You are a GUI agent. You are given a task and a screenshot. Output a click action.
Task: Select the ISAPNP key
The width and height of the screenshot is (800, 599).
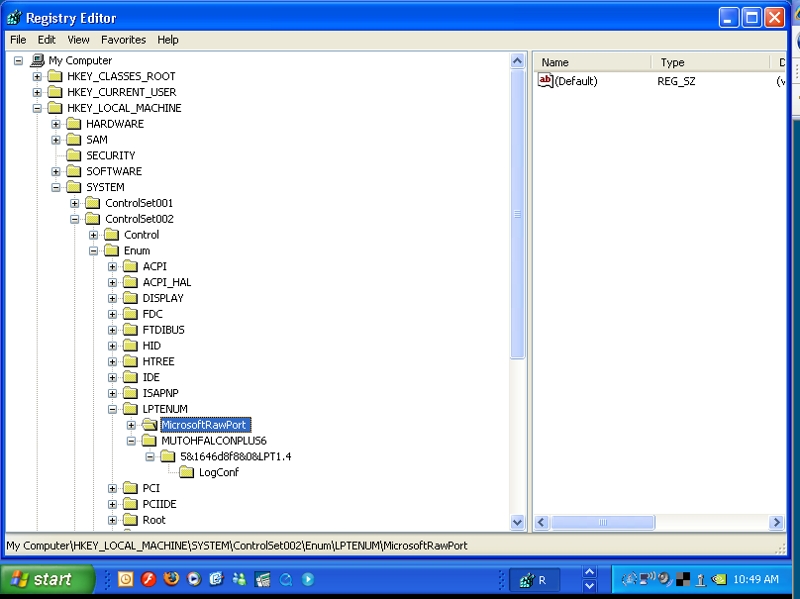[x=161, y=393]
